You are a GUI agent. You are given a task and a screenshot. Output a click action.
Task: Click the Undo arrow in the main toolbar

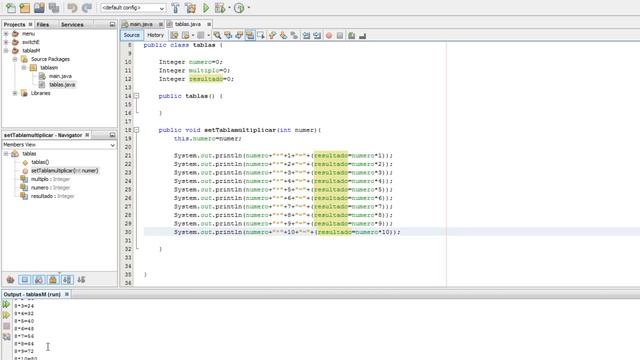click(x=72, y=8)
